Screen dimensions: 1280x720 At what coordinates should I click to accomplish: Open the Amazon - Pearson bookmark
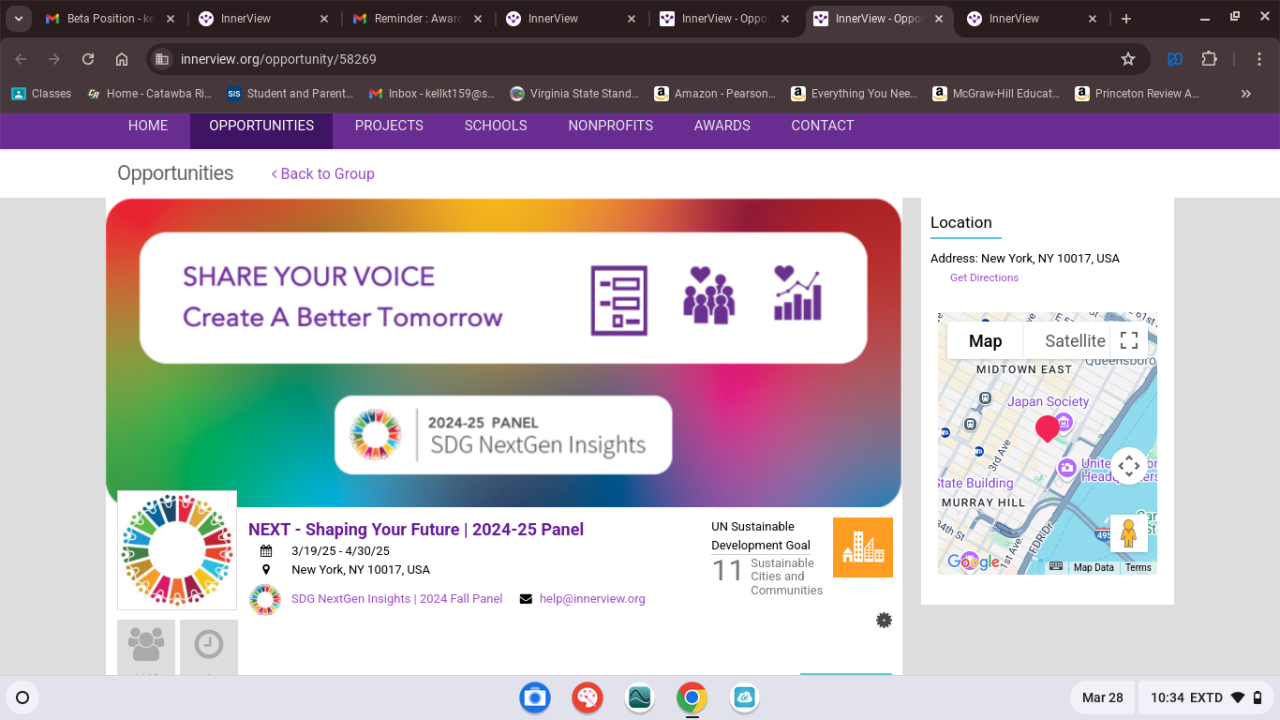(x=715, y=94)
